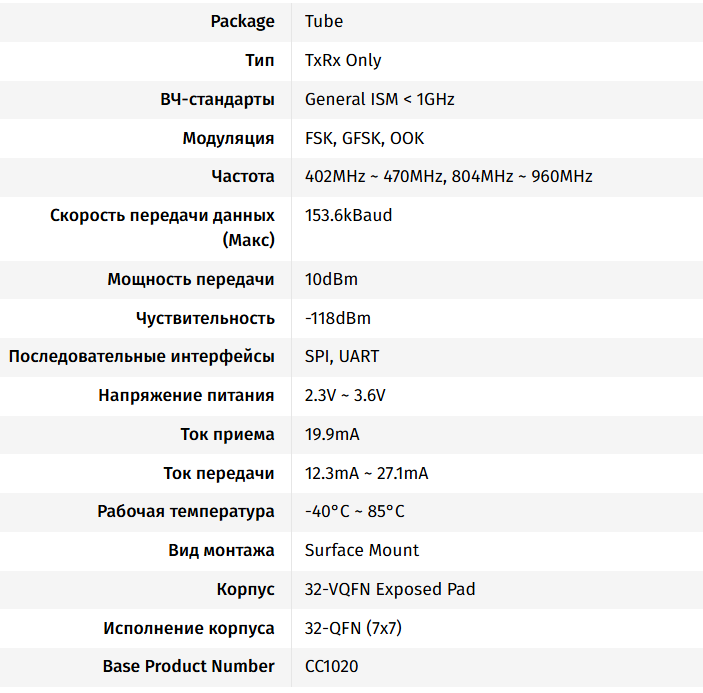703x693 pixels.
Task: Click the '-40°C ~ 85°C' temperature value
Action: click(355, 512)
